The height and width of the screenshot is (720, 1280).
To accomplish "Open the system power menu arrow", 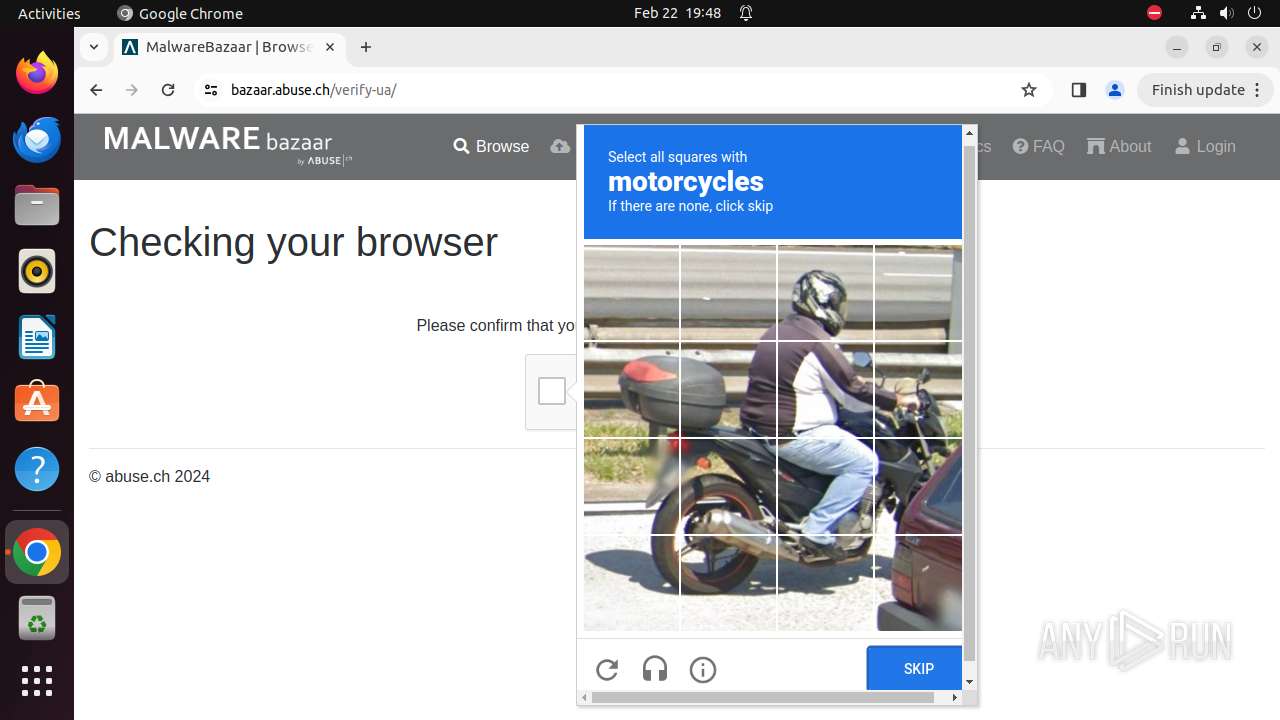I will (1255, 13).
